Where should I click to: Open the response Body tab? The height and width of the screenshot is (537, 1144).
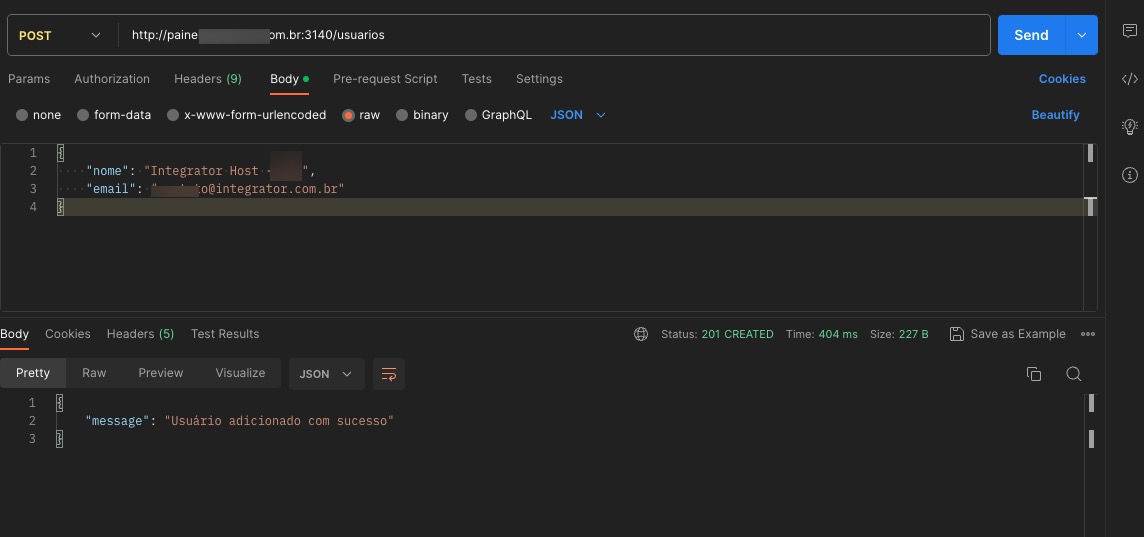pos(15,334)
